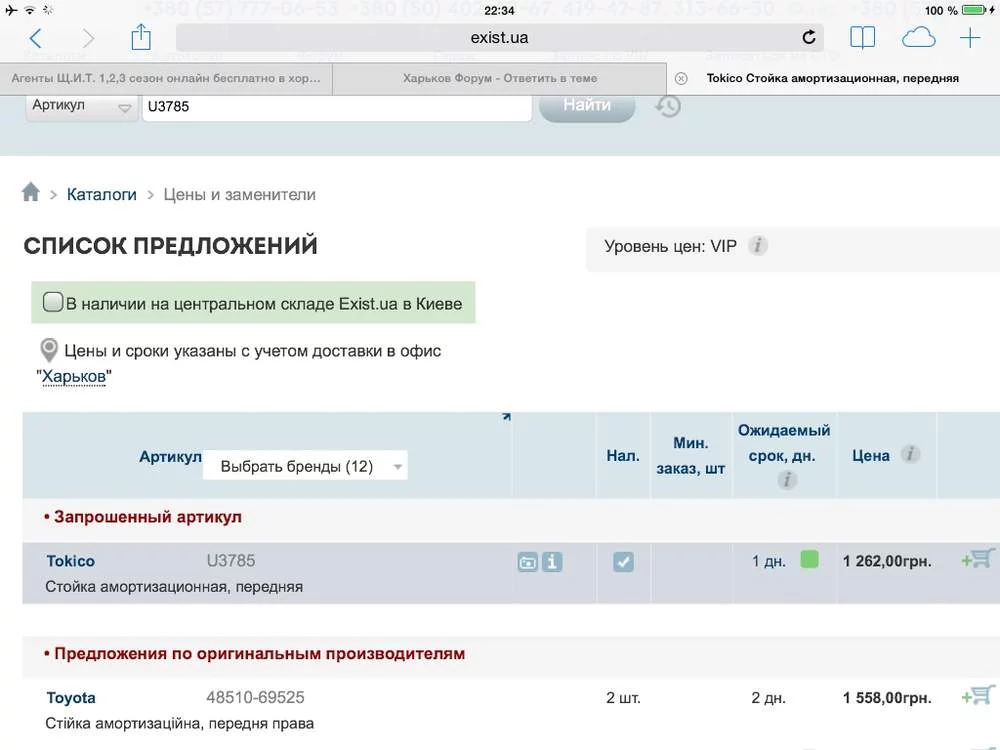
Task: Open info icon in Tokico row
Action: (552, 562)
